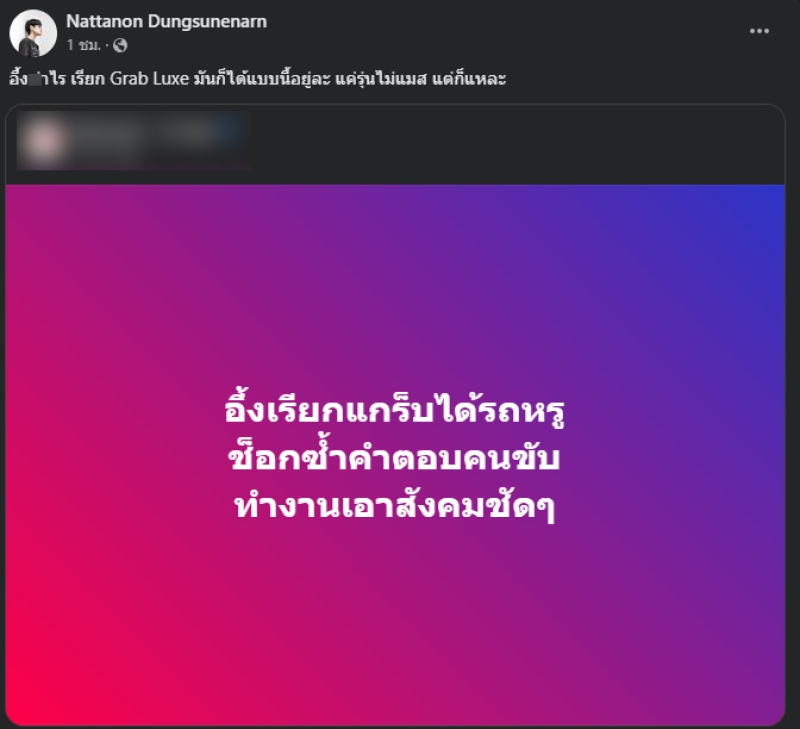Click the caption word "เรียก" before Grab Luxe
This screenshot has width=800, height=729.
[88, 79]
